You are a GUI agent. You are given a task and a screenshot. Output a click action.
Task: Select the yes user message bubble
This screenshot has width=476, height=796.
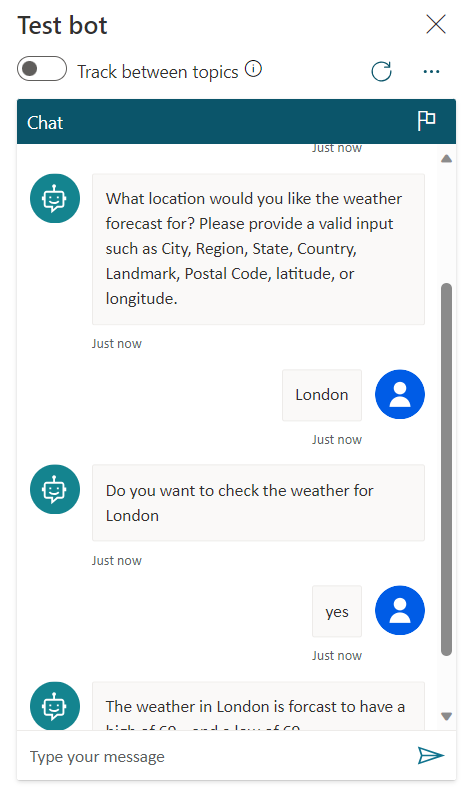337,611
